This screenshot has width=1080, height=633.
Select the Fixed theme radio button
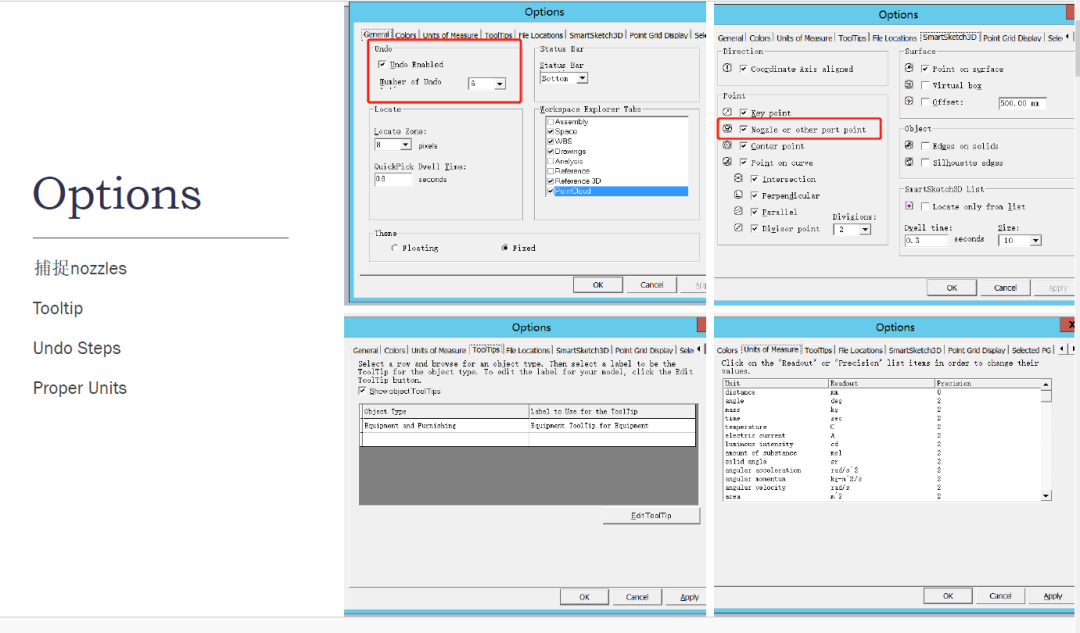505,248
